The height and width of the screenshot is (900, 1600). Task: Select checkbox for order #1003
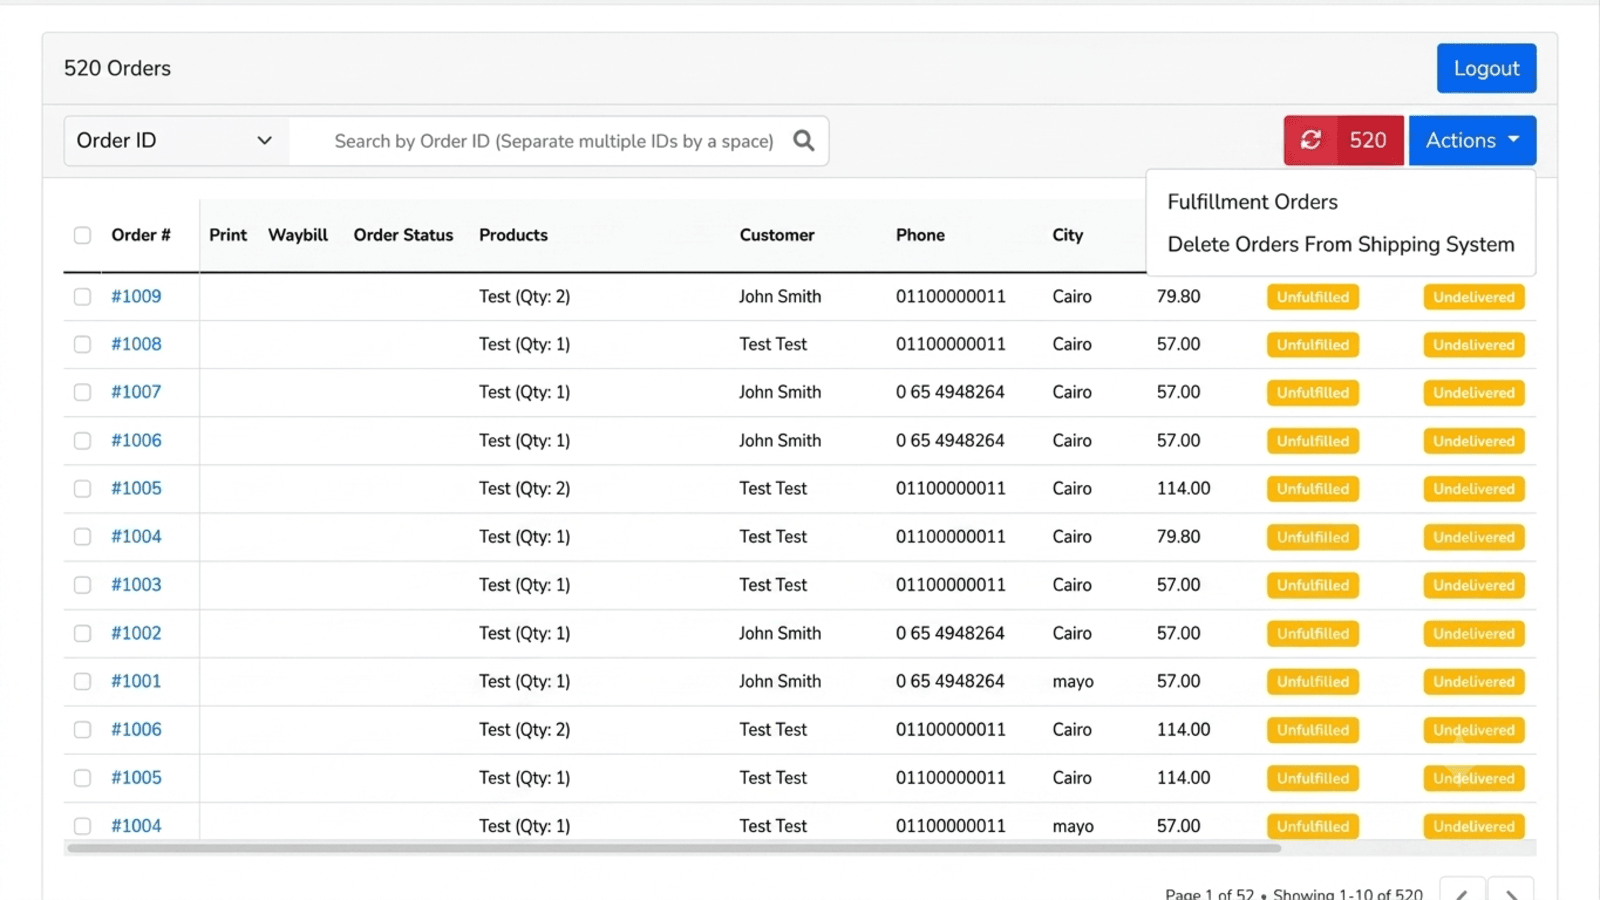82,585
